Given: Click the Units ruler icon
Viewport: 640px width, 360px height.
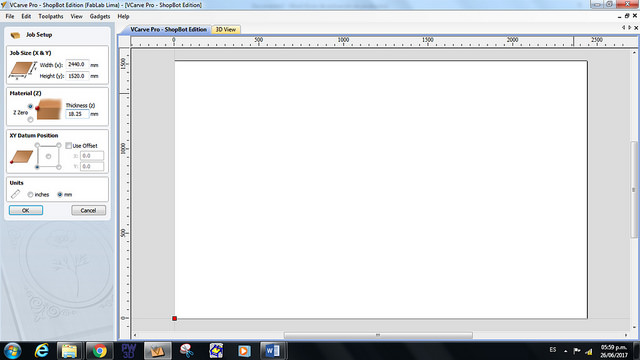Looking at the screenshot, I should point(16,194).
